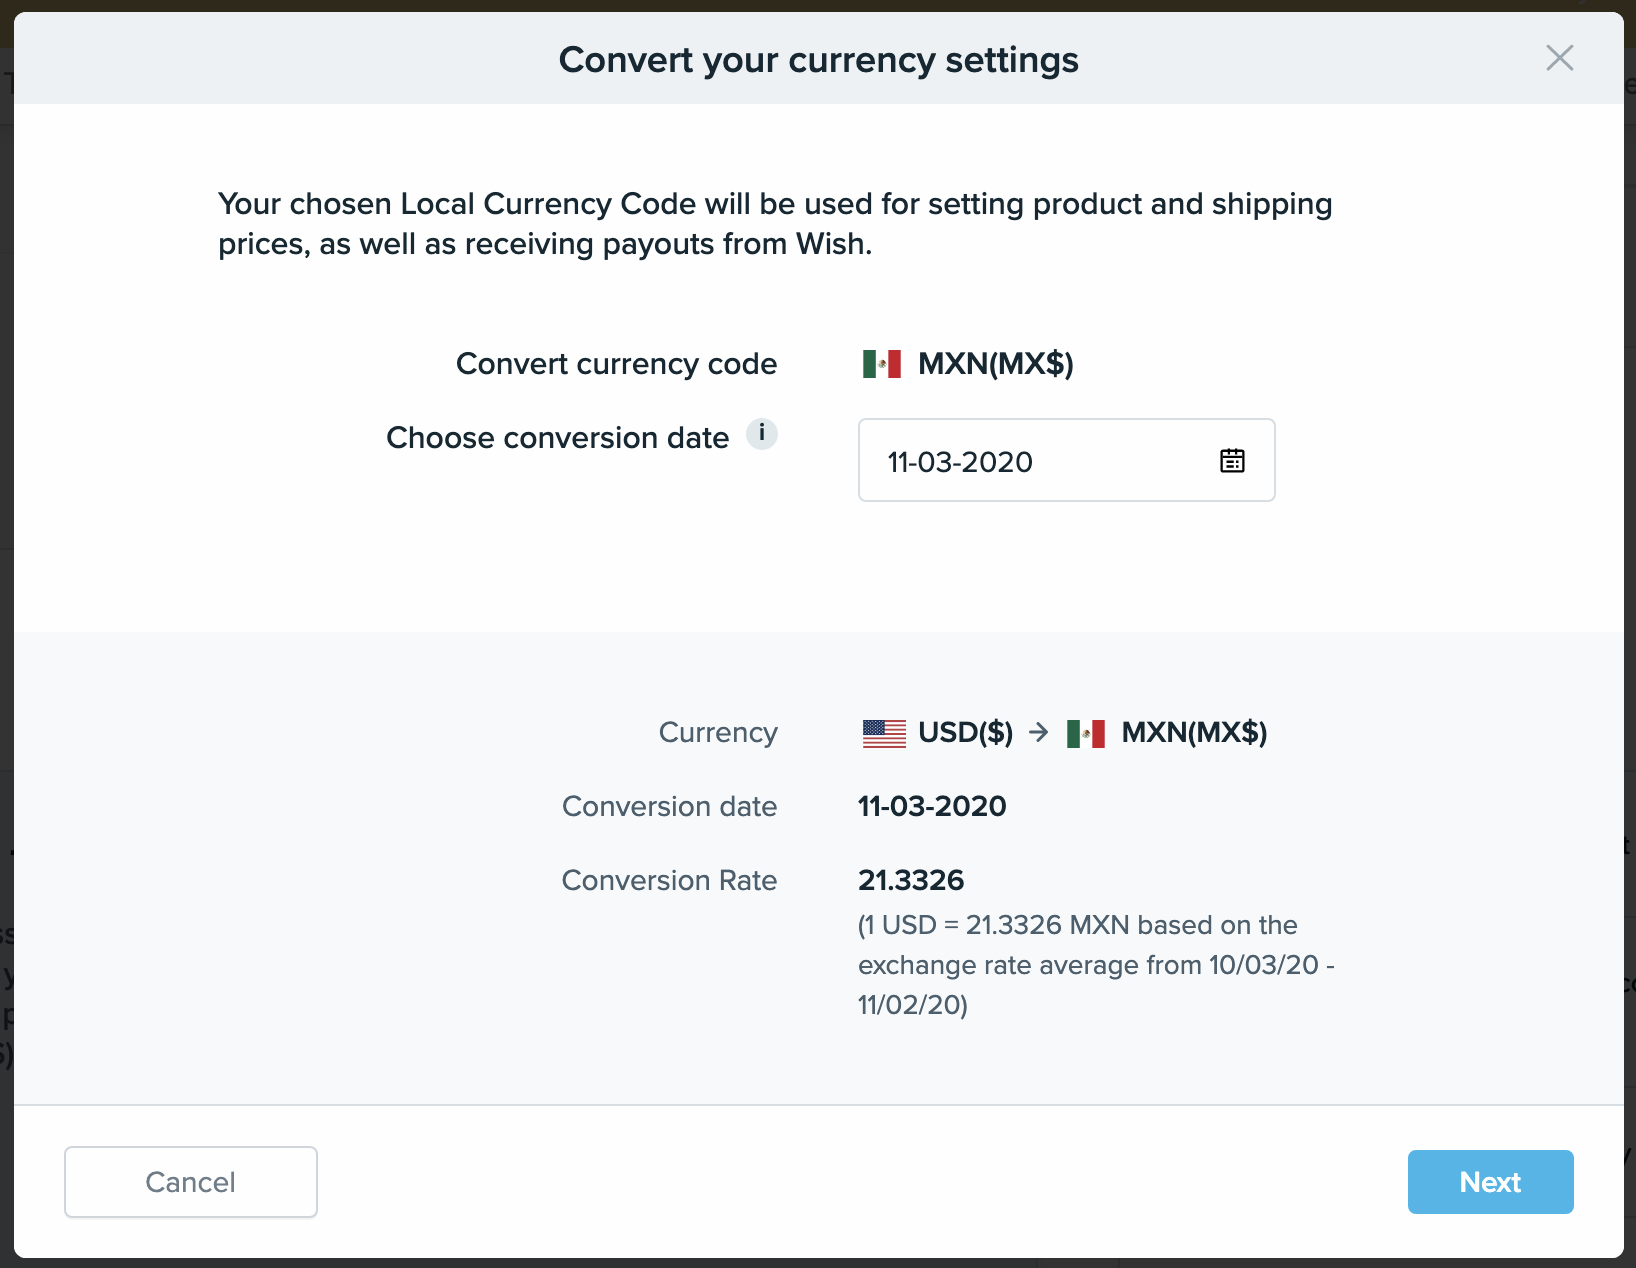This screenshot has width=1636, height=1268.
Task: Click the MXN(MX$) target currency in summary
Action: [1194, 733]
